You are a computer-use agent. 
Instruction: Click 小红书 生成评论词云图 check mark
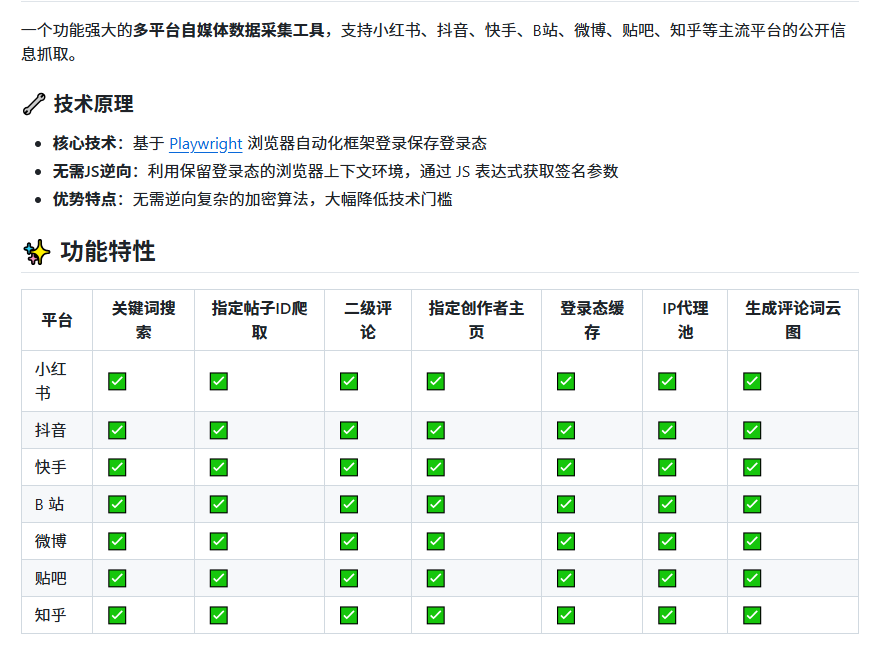point(752,381)
